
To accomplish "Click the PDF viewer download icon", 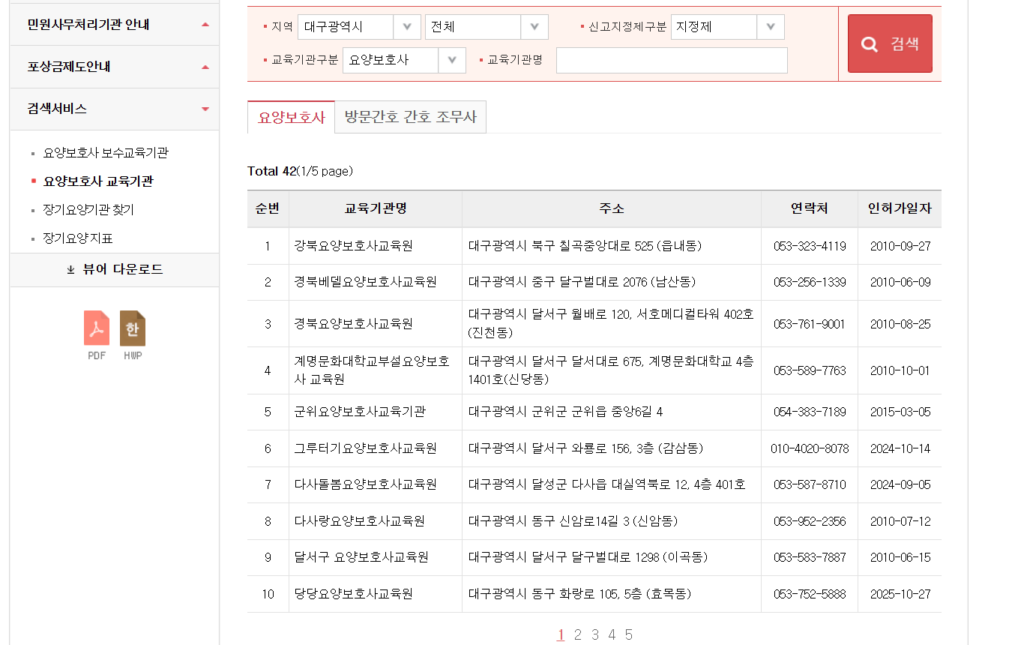I will pyautogui.click(x=96, y=329).
